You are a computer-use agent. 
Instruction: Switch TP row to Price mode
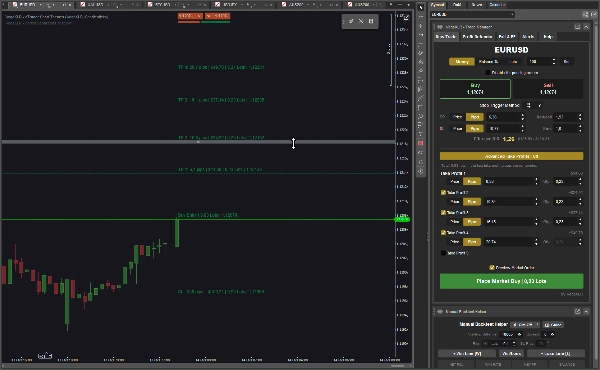(457, 117)
